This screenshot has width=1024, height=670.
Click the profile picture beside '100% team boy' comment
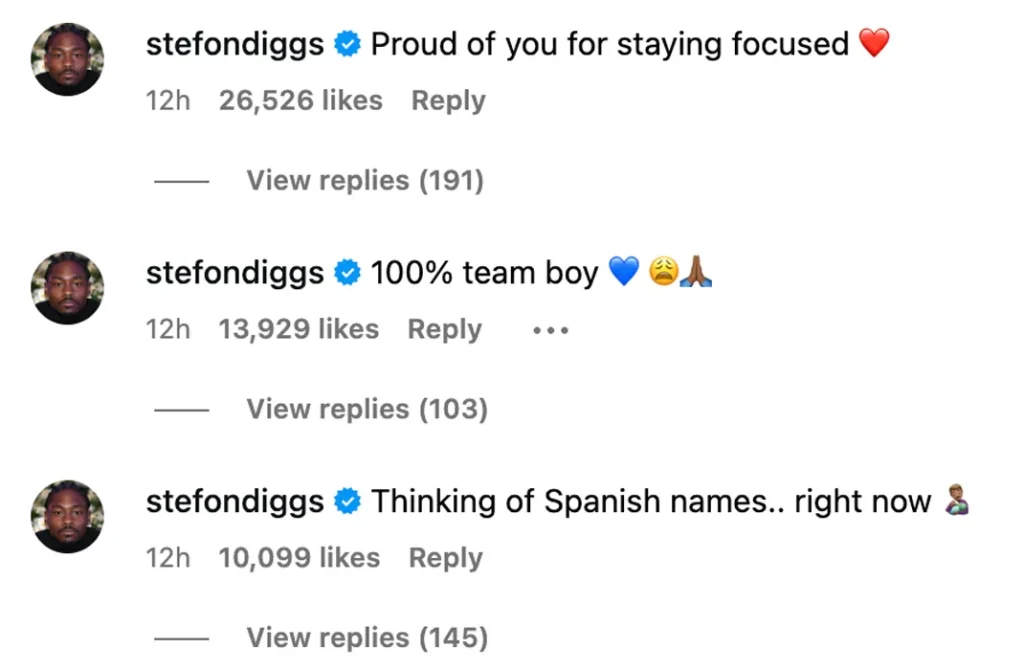pos(68,288)
